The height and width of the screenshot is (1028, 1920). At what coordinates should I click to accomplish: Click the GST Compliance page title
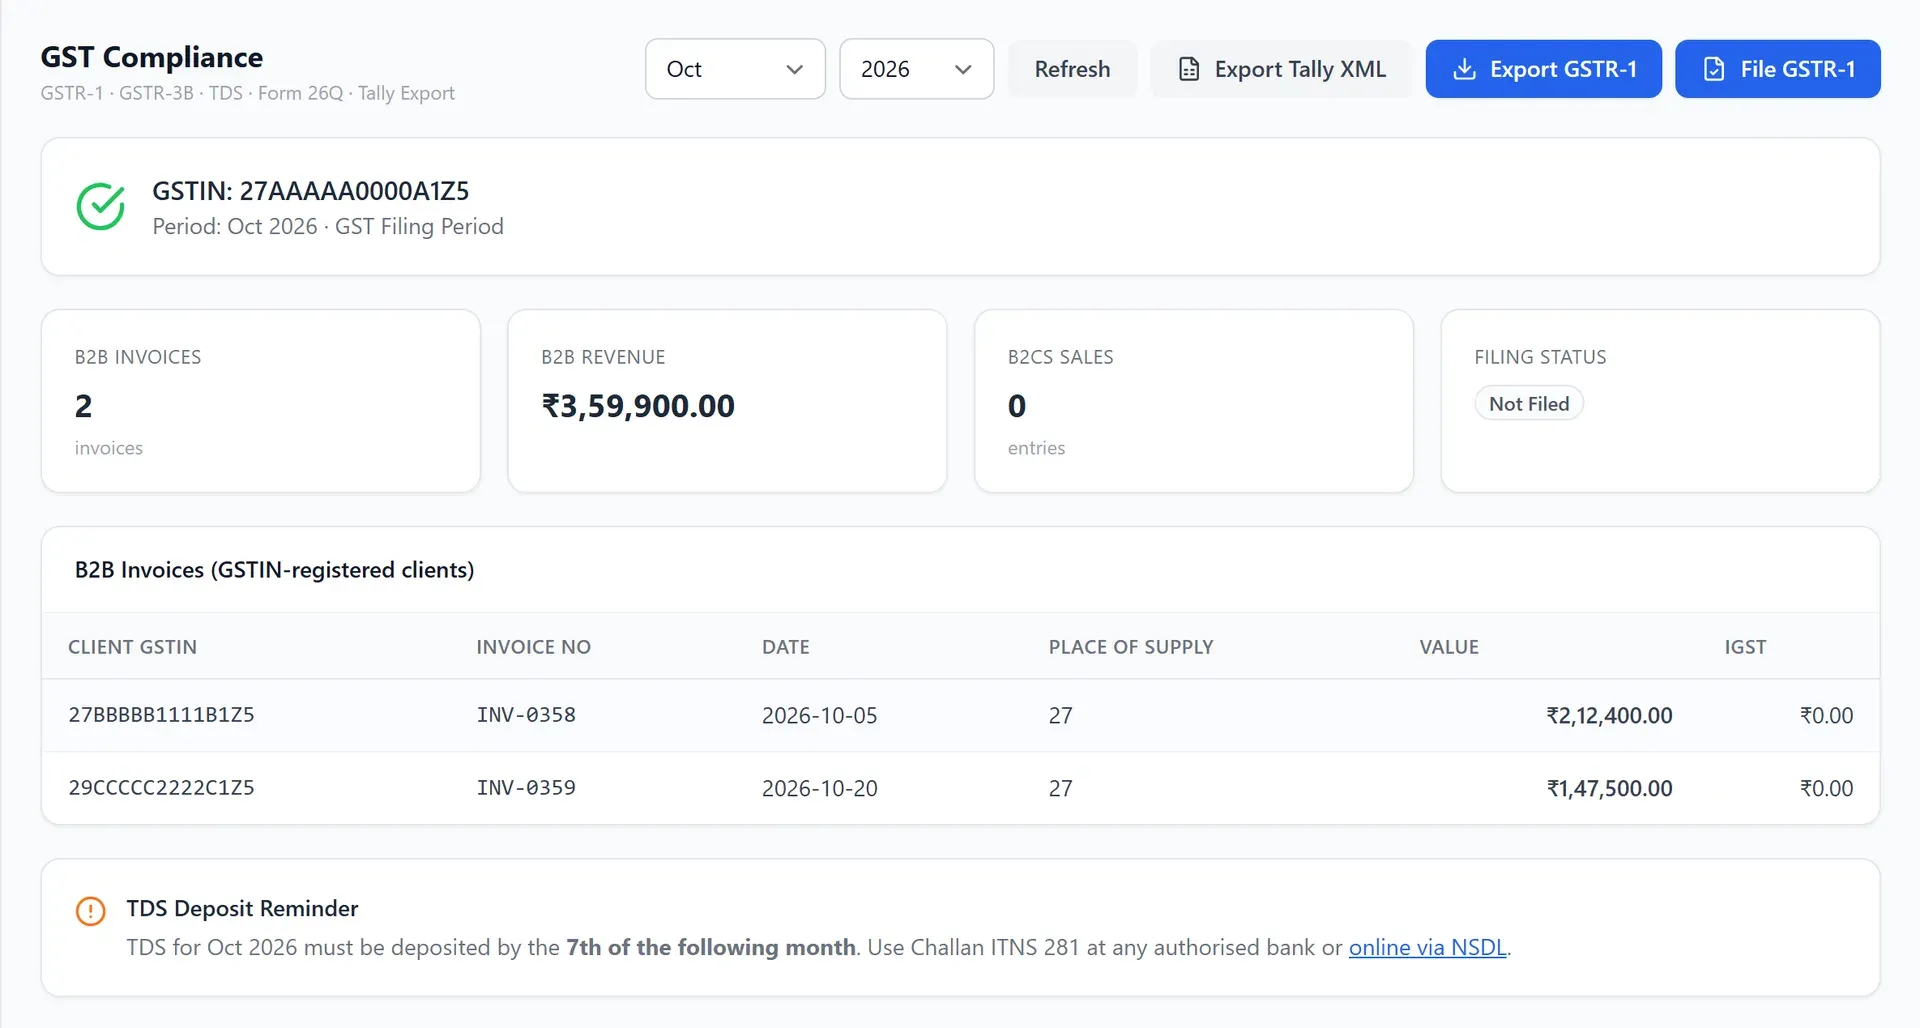pos(152,57)
